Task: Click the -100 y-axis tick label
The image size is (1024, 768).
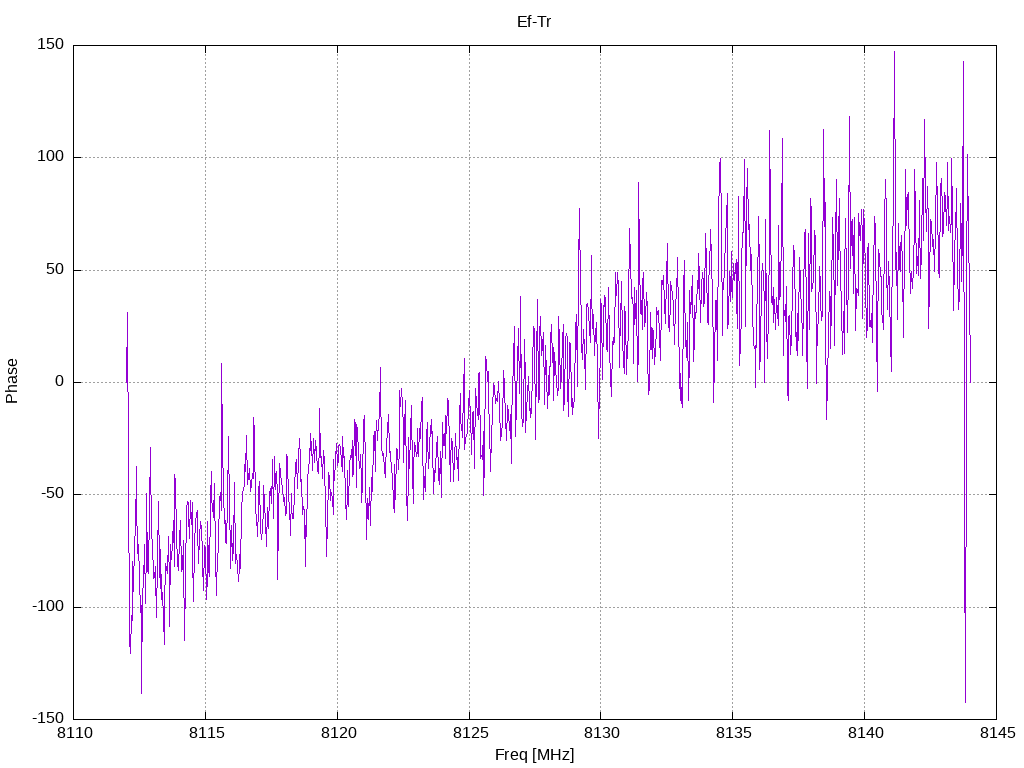Action: pos(48,606)
